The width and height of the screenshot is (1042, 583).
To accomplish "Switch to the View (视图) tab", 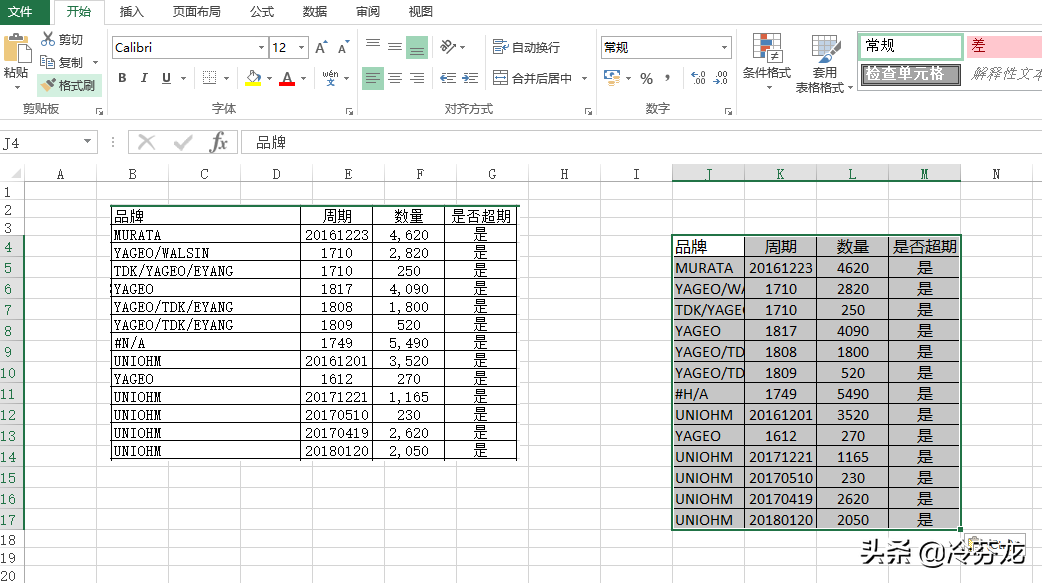I will click(420, 11).
